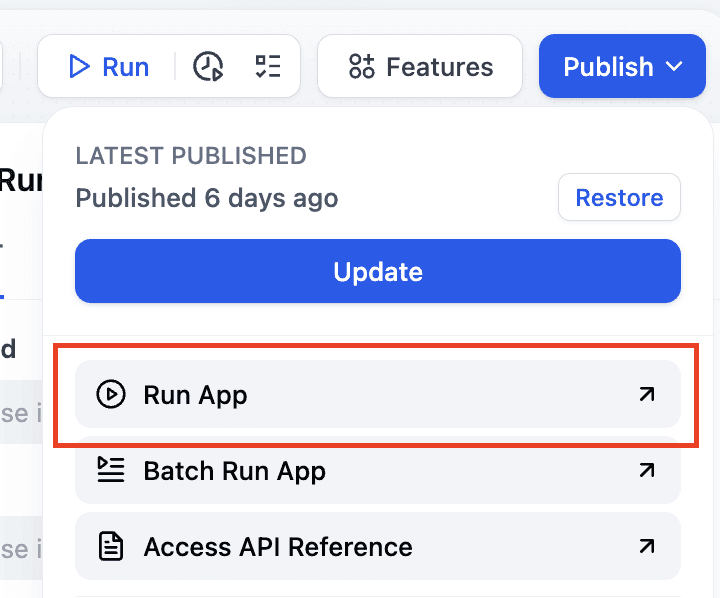Click the circled play icon for Run App

click(x=110, y=395)
